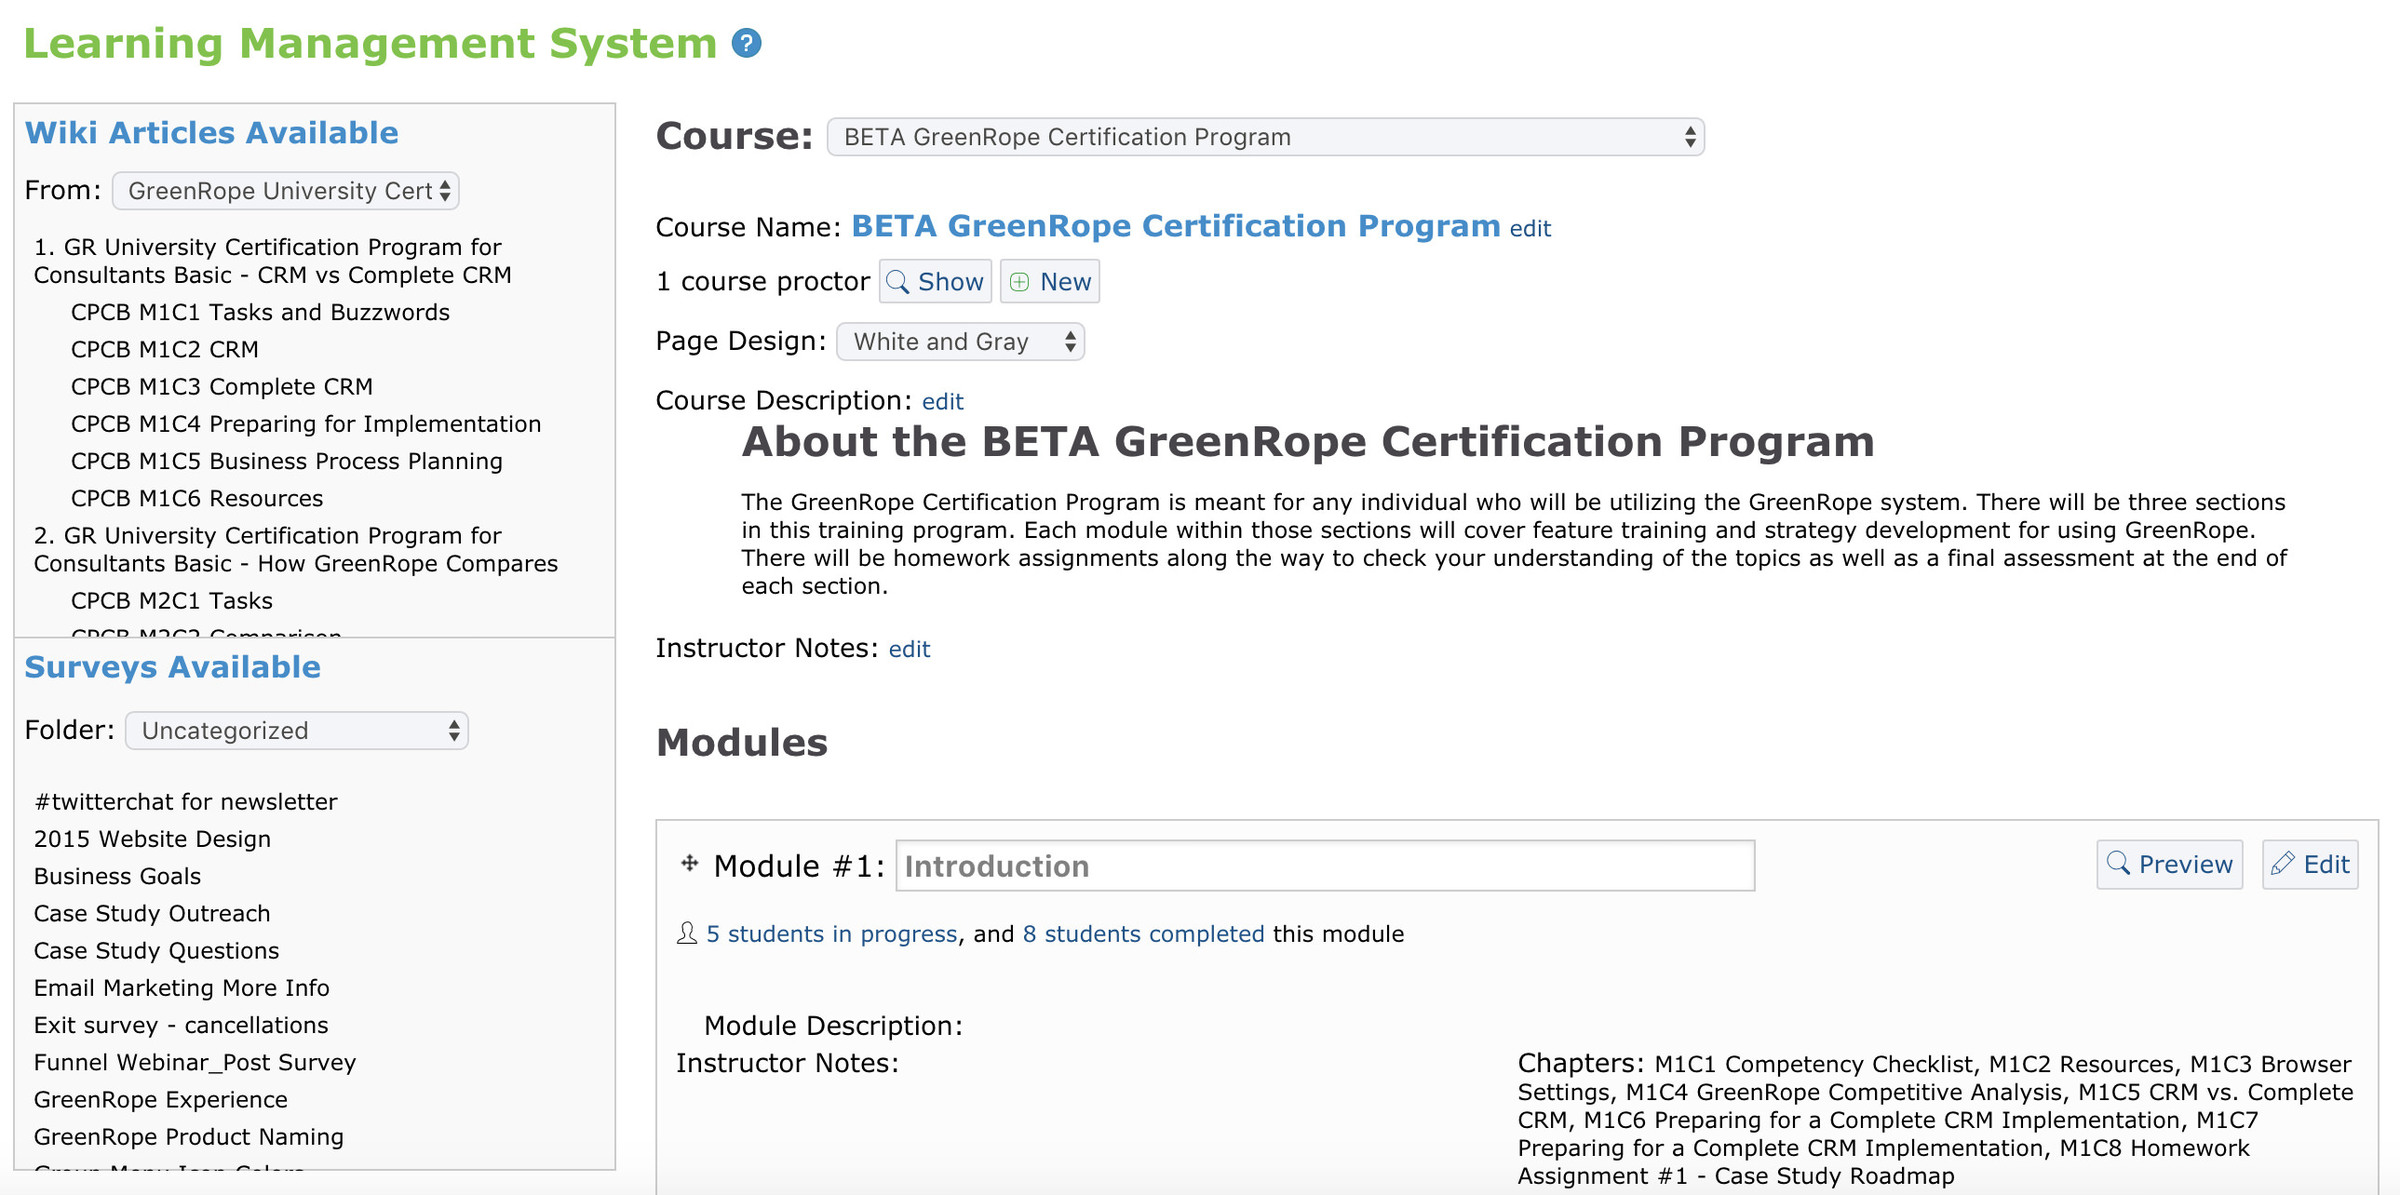Select the Case Study Outreach survey
Image resolution: width=2400 pixels, height=1195 pixels.
[151, 914]
